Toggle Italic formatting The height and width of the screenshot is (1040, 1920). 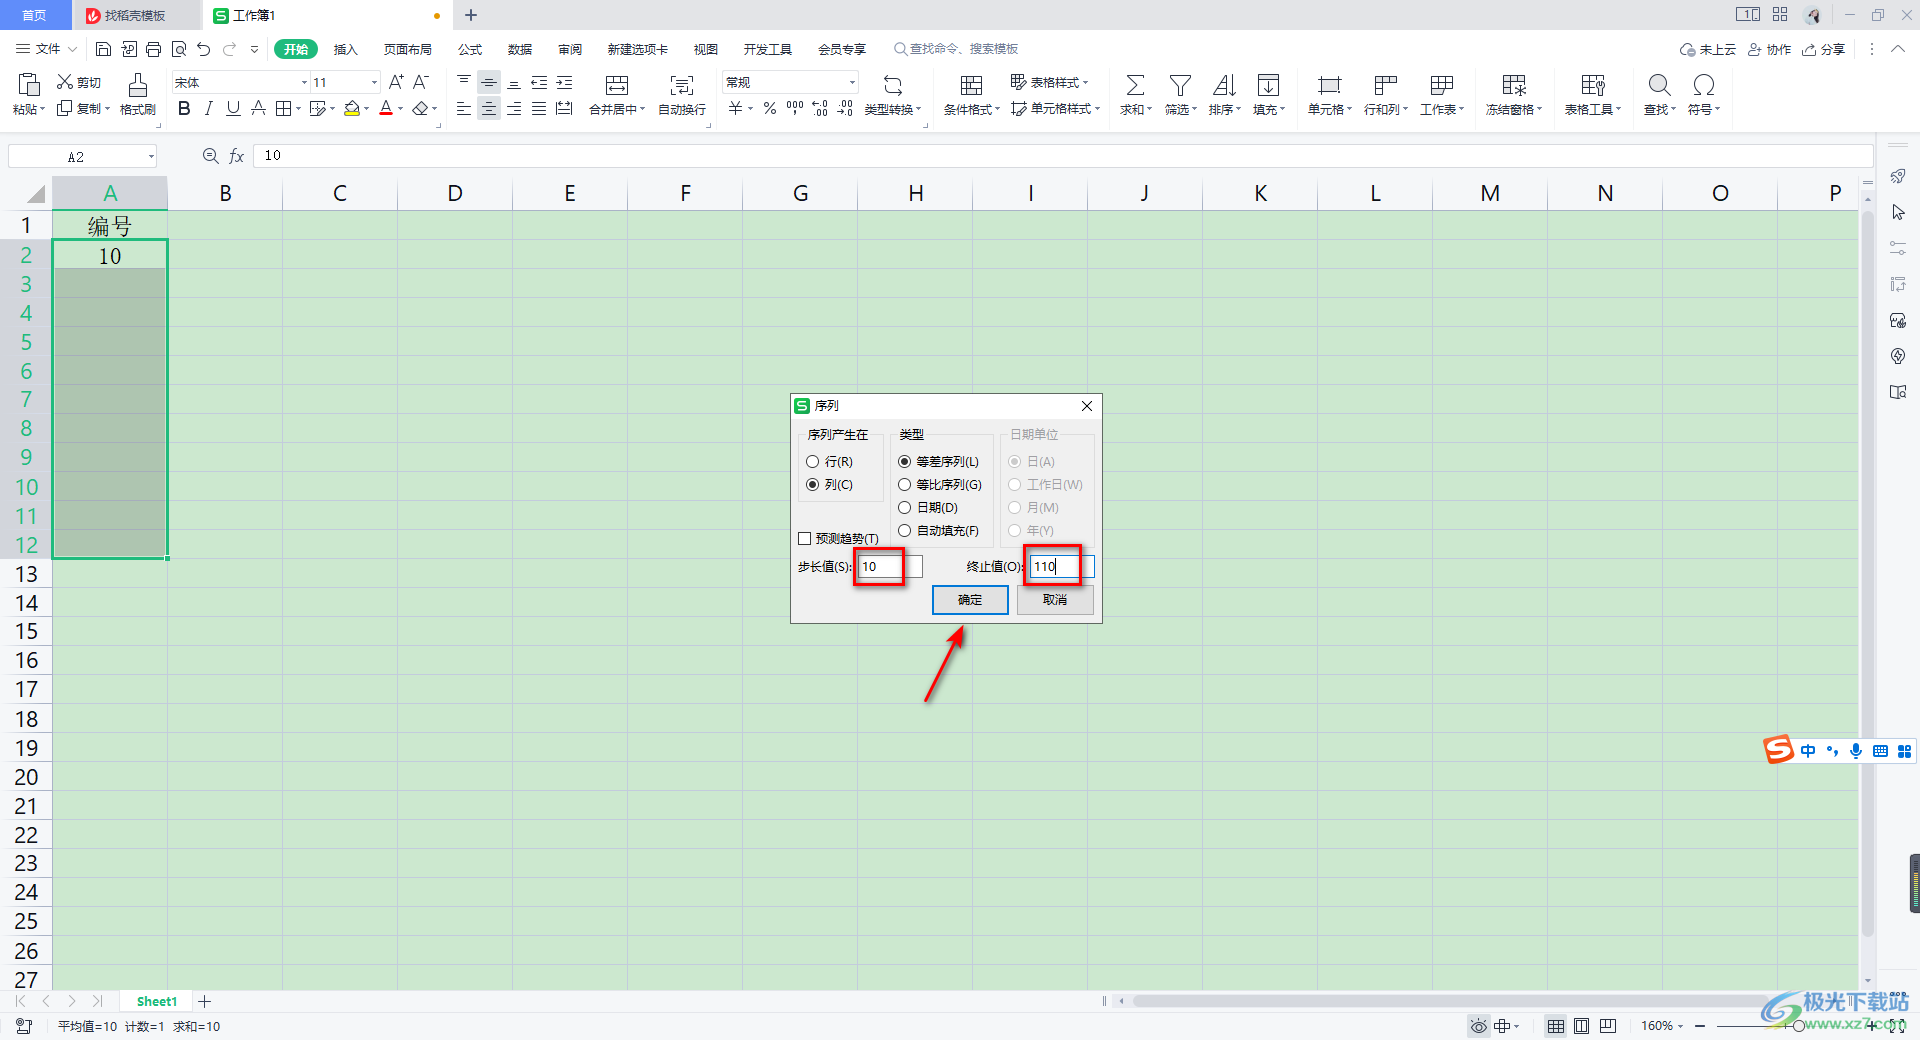[x=208, y=108]
